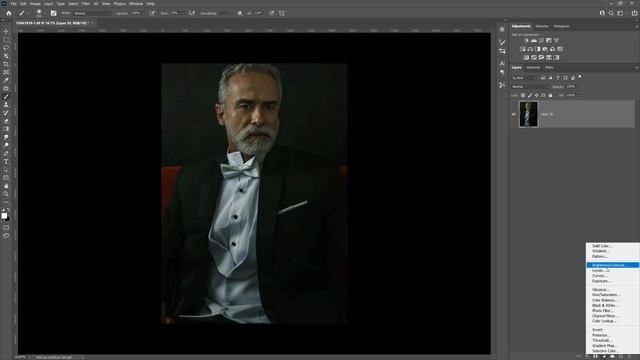
Task: Open the Filter menu
Action: click(x=85, y=4)
